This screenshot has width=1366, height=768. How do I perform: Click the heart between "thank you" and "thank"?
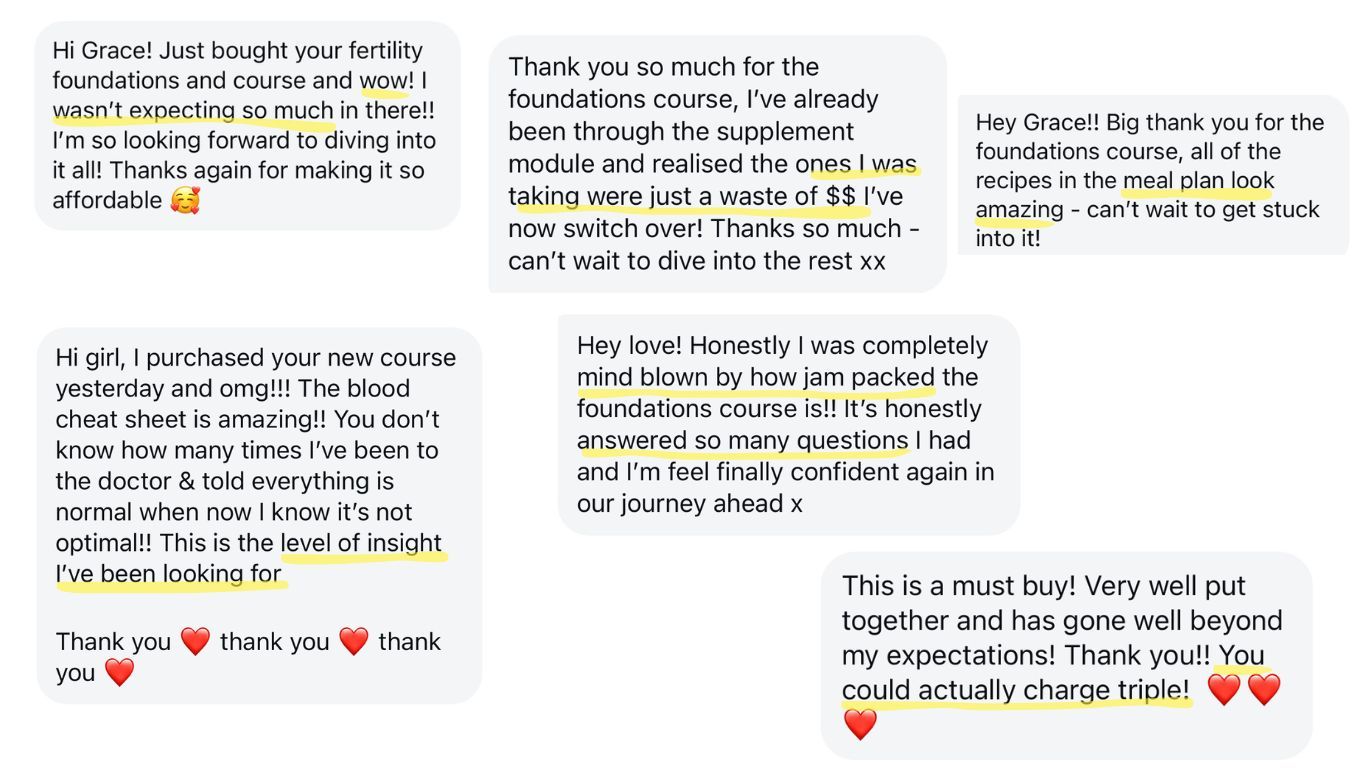point(353,641)
